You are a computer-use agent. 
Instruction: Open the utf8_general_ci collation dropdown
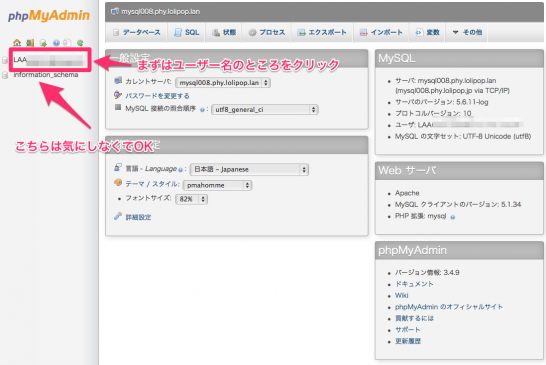pos(265,110)
